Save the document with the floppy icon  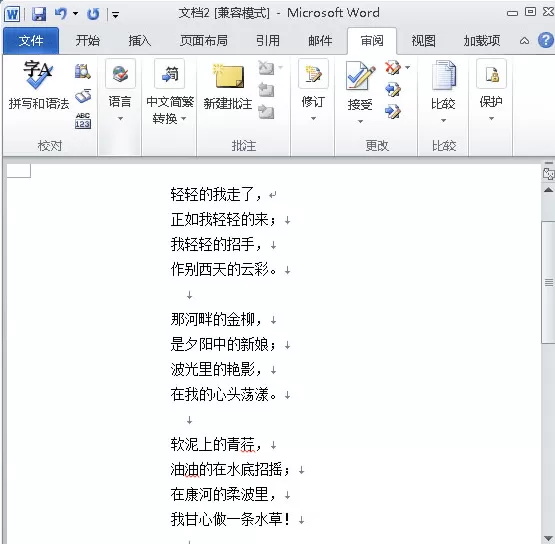tap(39, 14)
